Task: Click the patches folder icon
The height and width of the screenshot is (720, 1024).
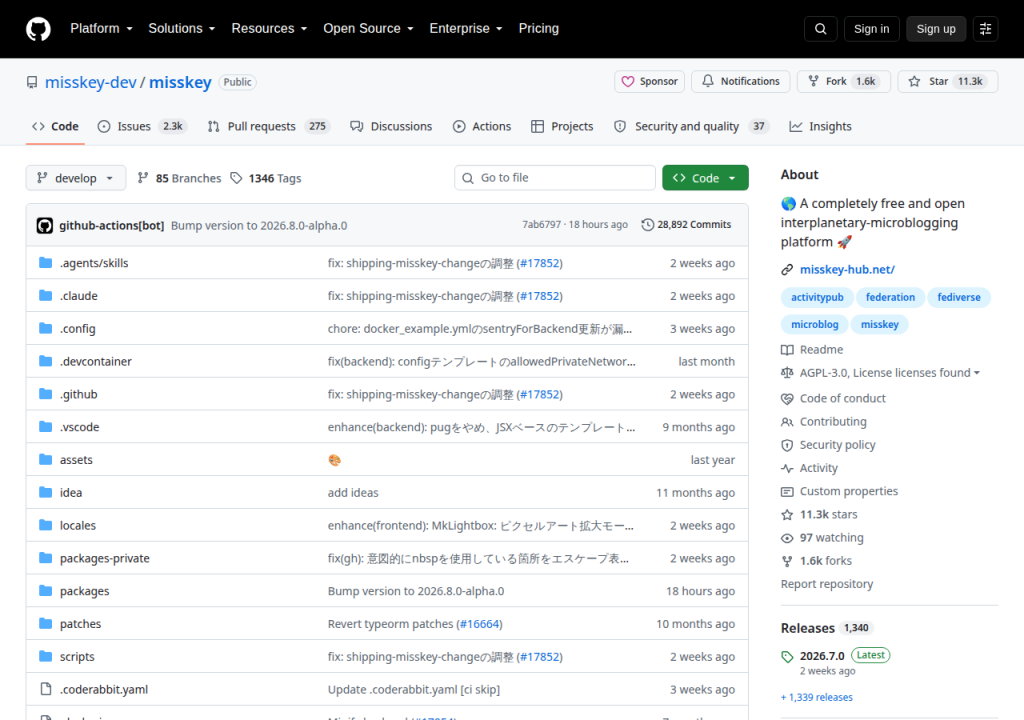Action: pos(45,623)
